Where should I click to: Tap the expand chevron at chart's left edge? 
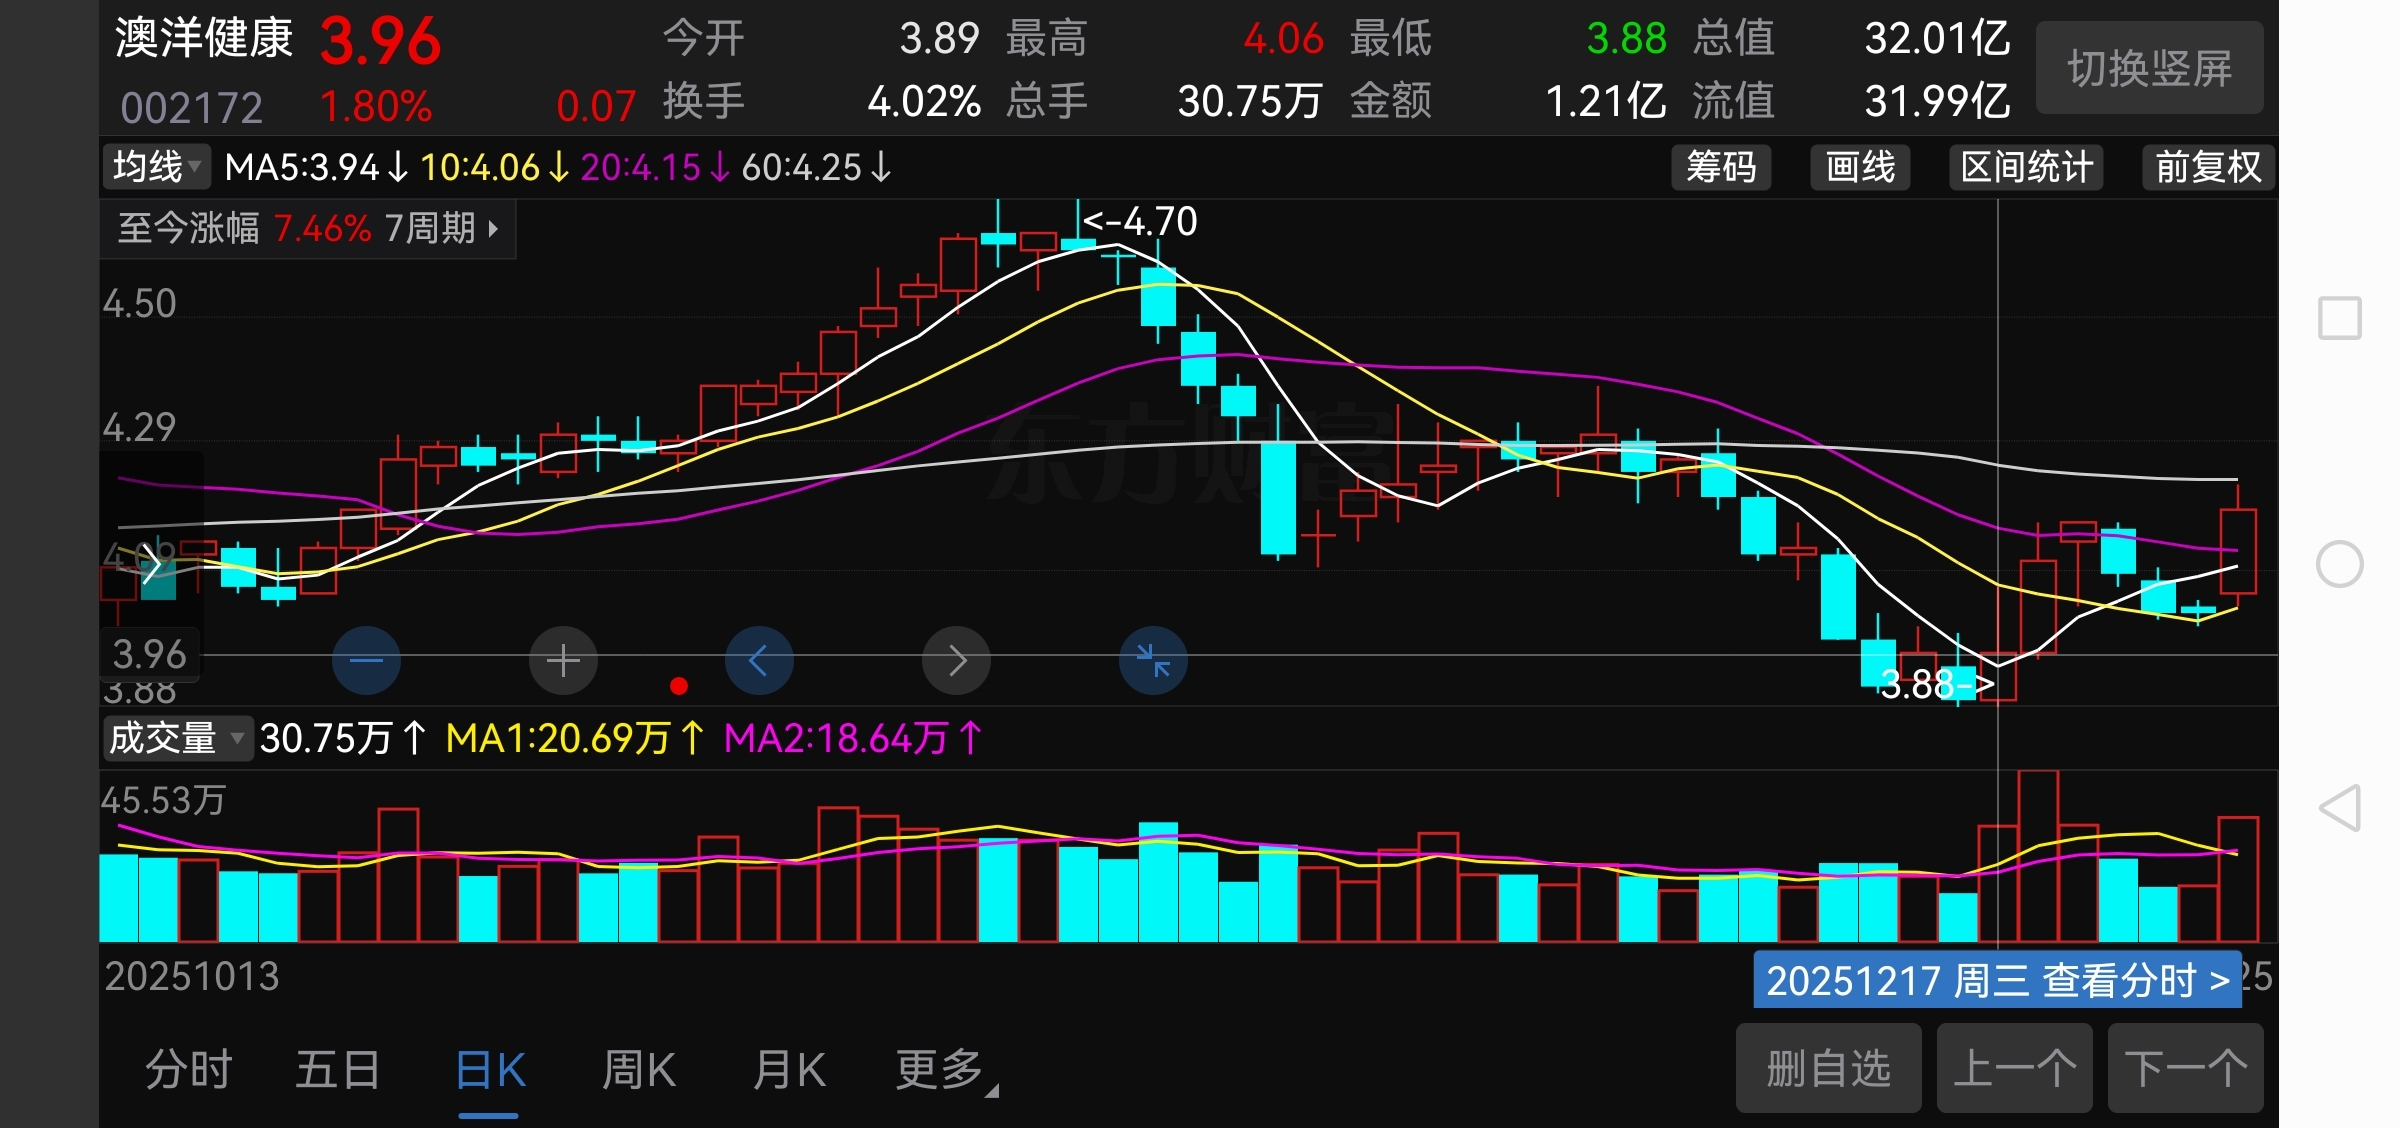(x=151, y=564)
